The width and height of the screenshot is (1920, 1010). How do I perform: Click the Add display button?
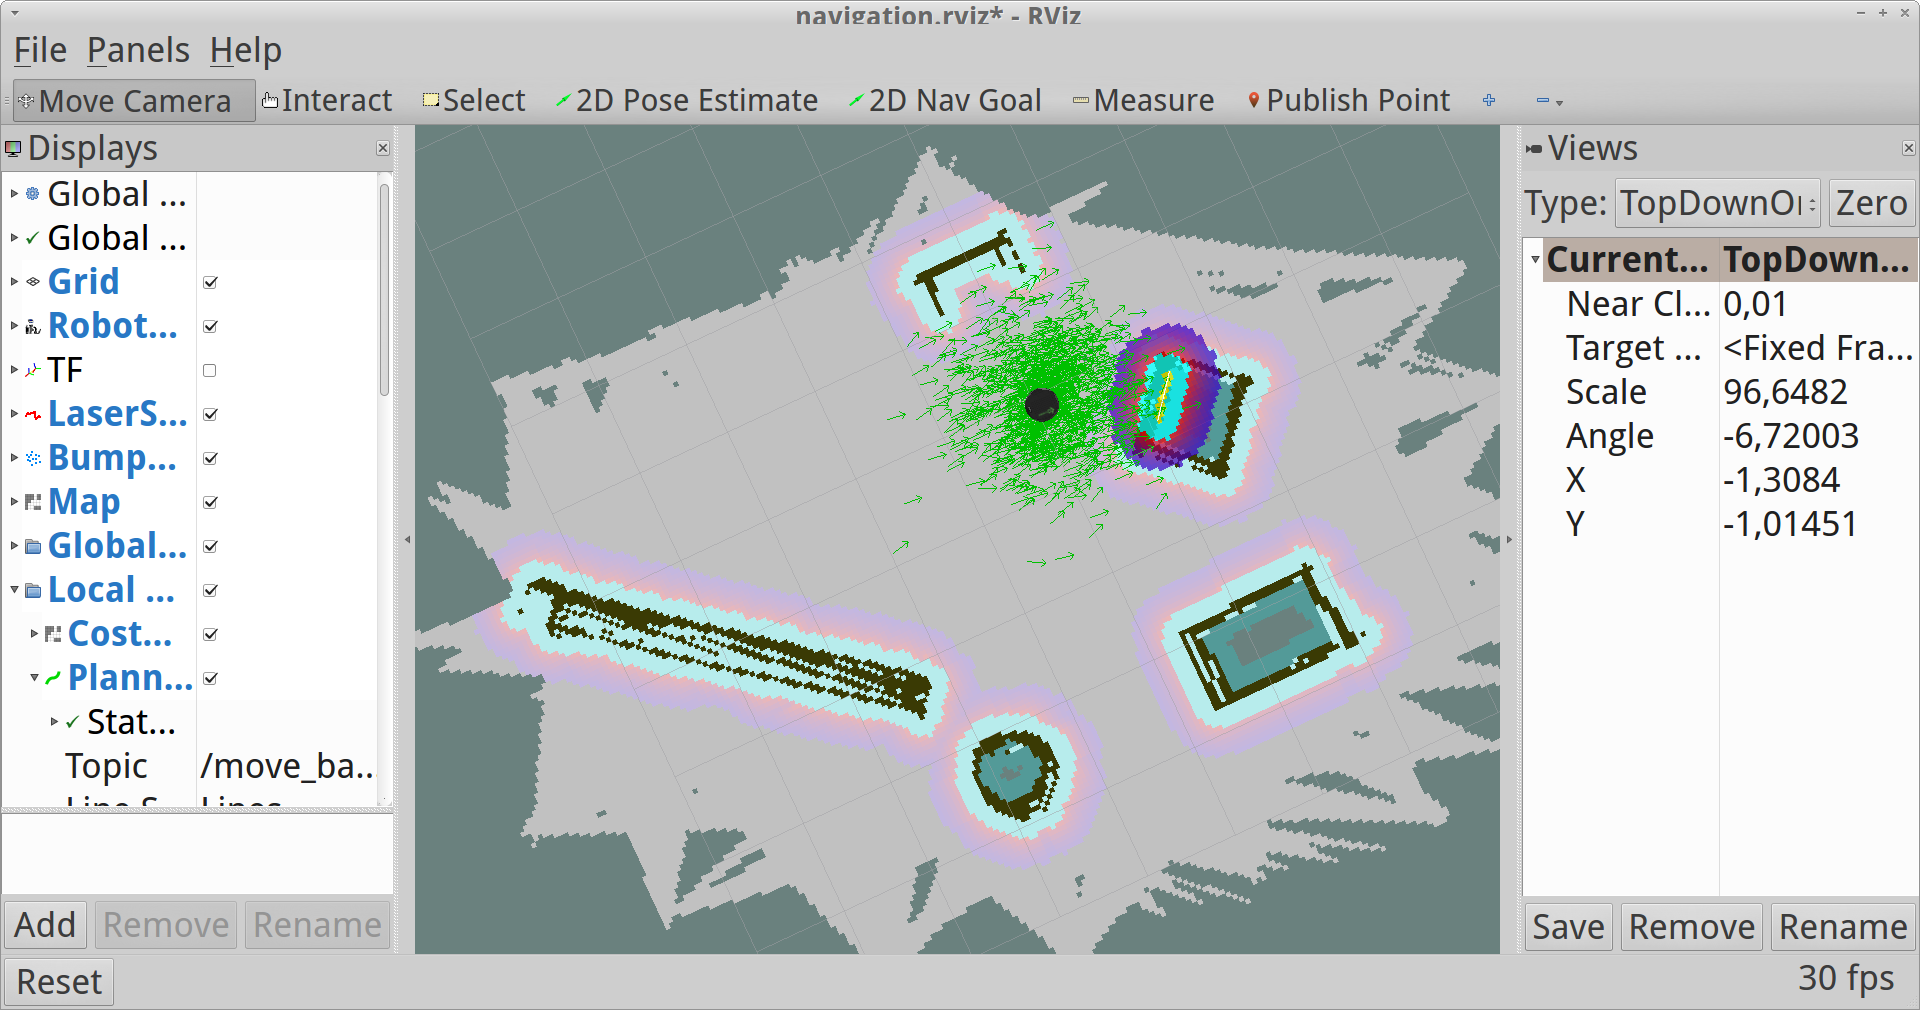point(45,925)
